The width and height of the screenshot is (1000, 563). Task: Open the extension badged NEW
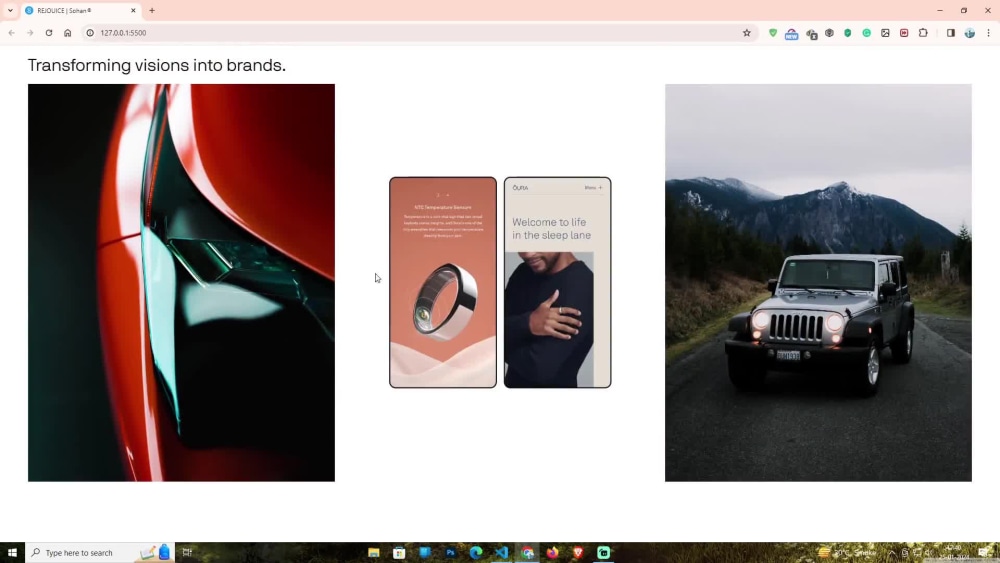(791, 34)
